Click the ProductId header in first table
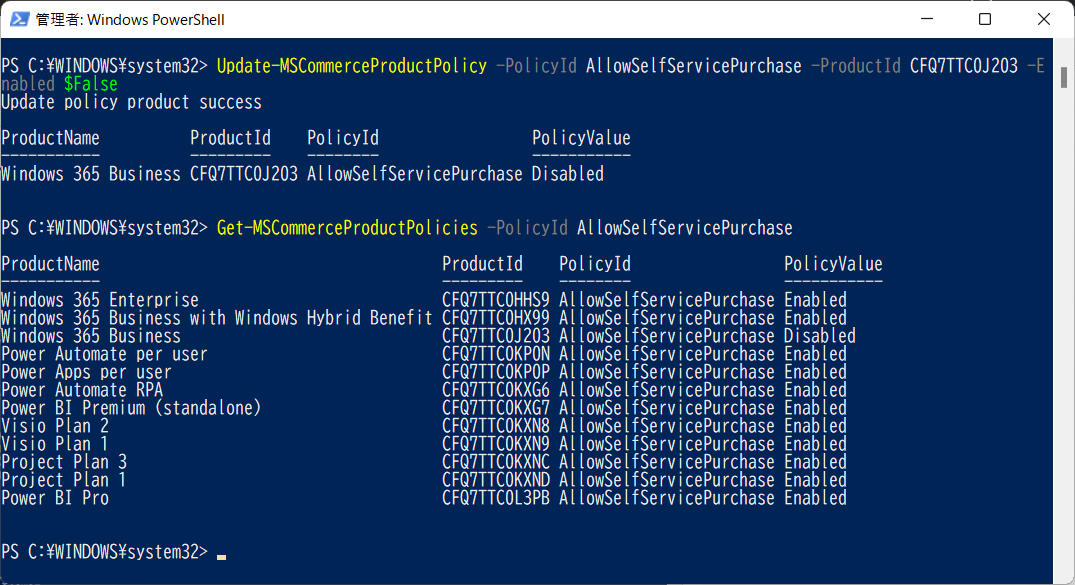 [230, 139]
